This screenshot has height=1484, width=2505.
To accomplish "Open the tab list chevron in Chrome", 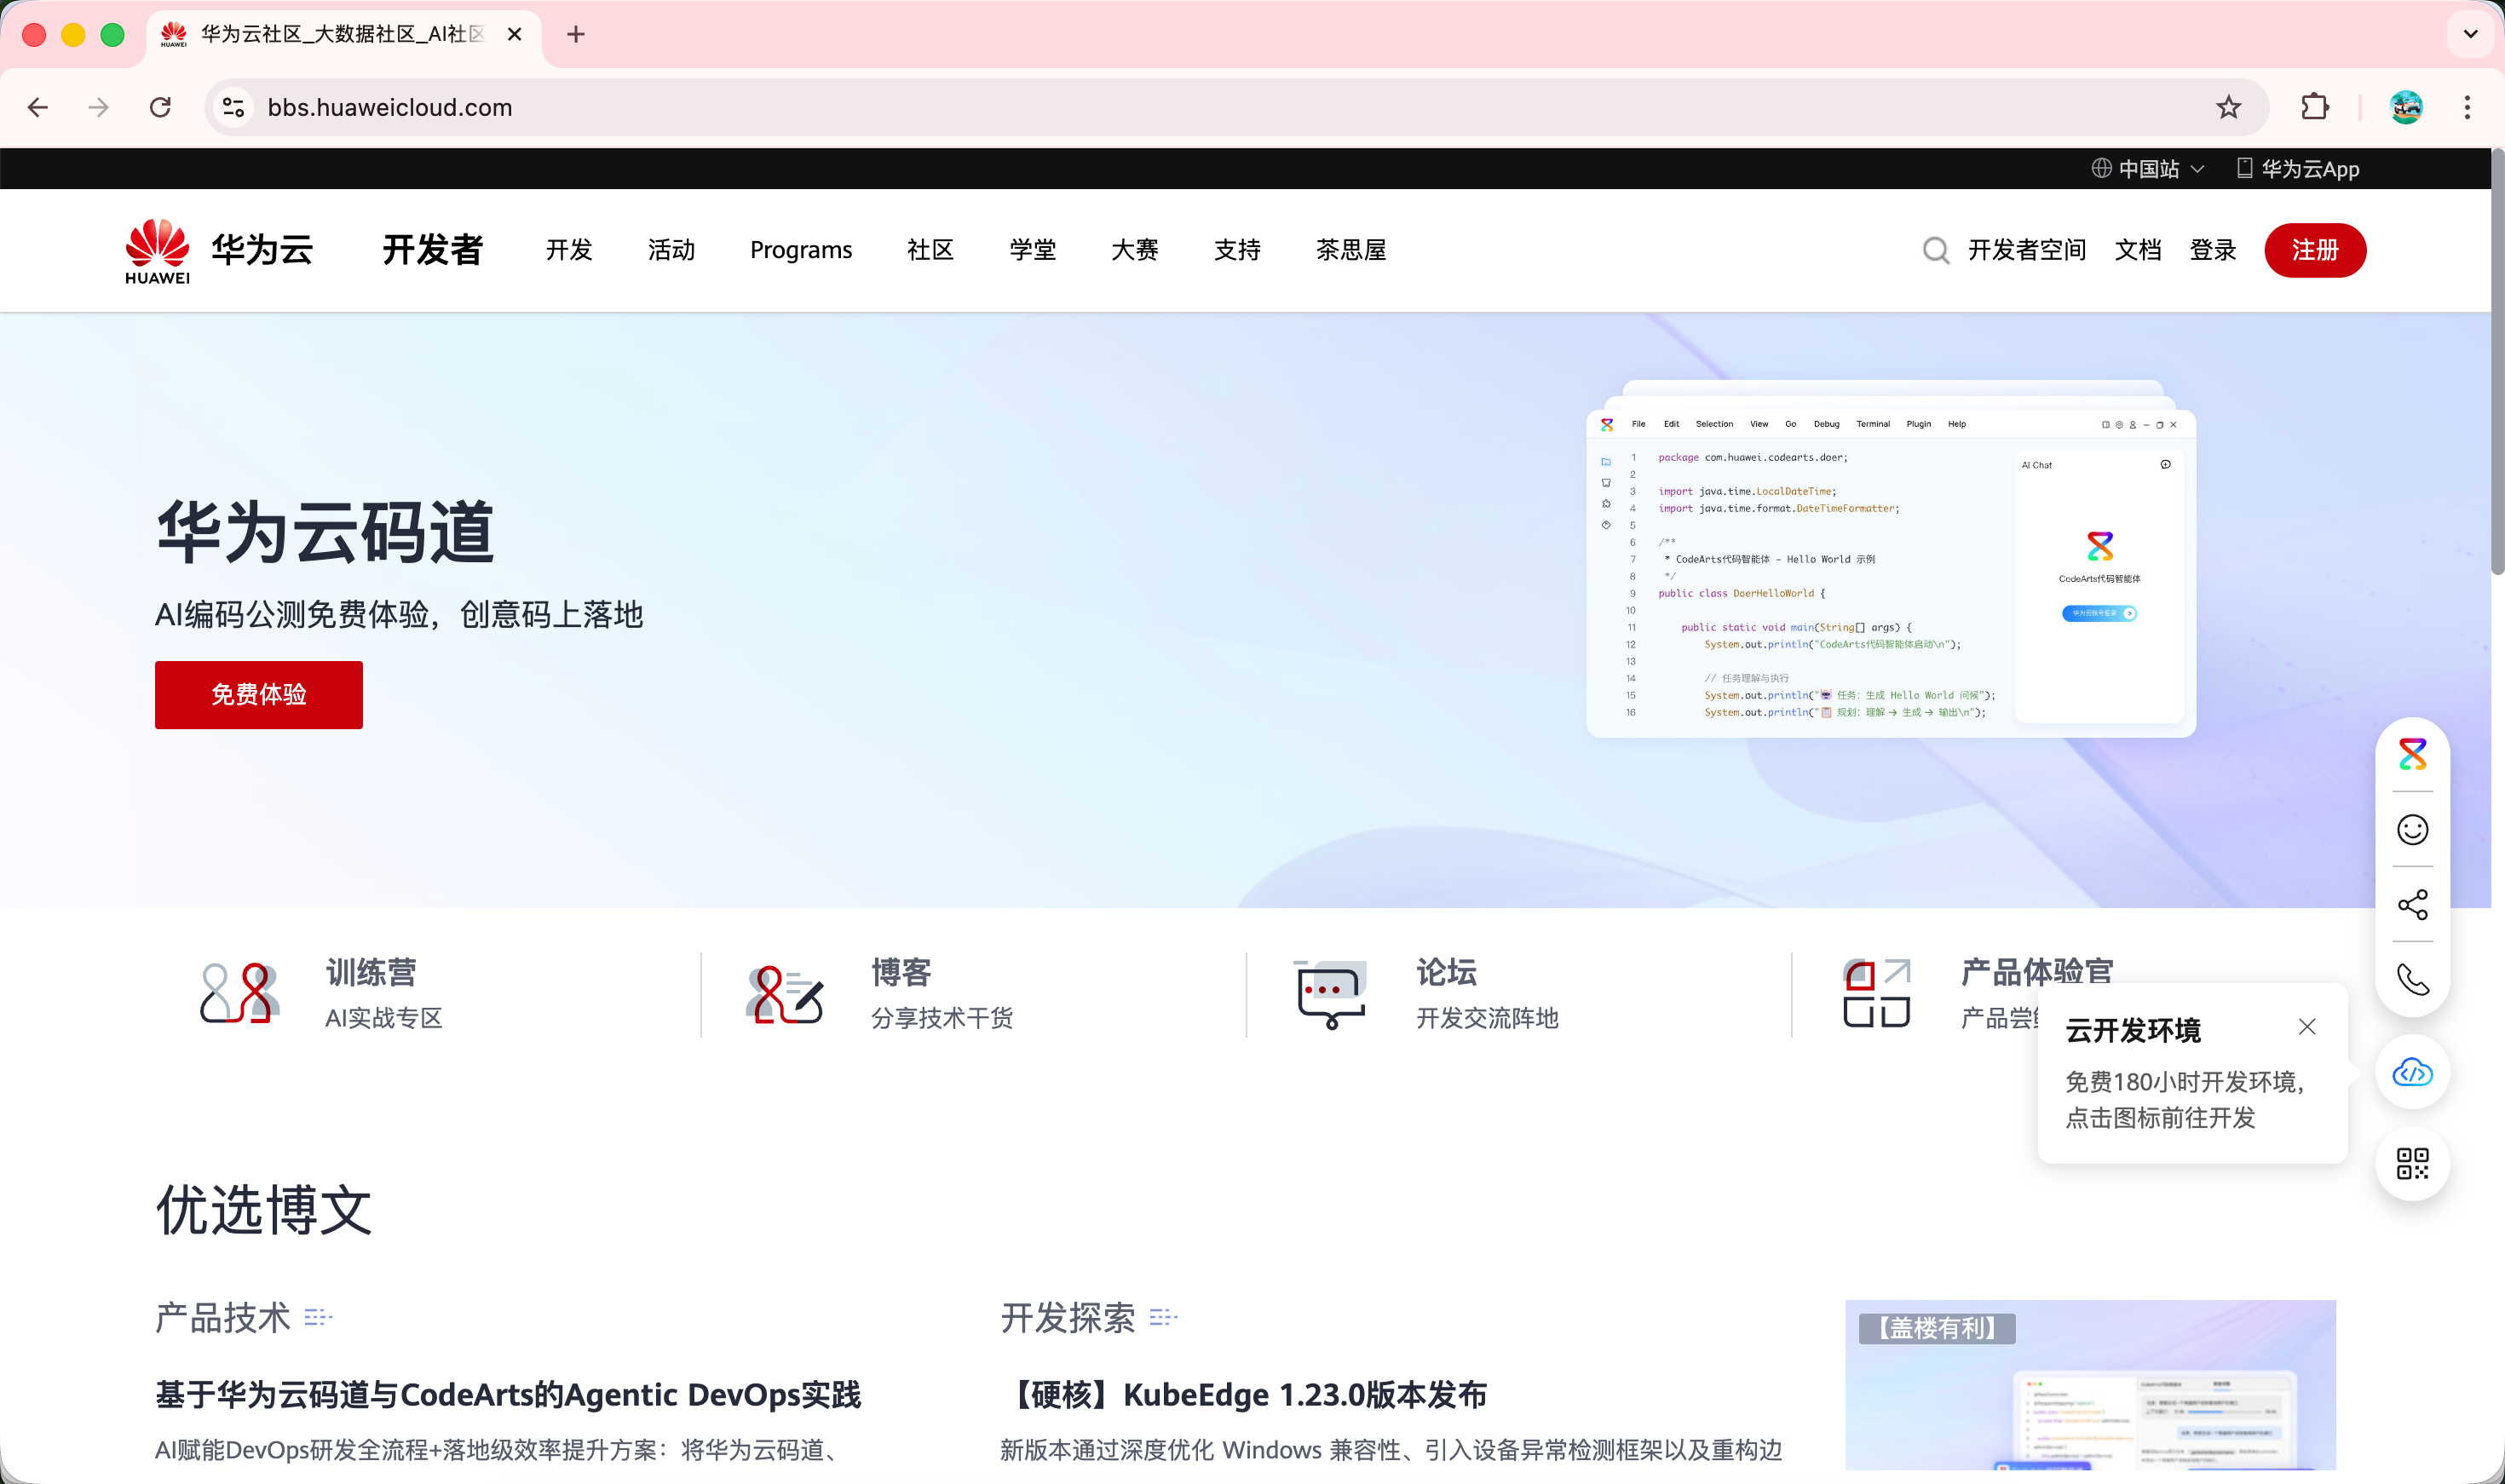I will coord(2470,34).
